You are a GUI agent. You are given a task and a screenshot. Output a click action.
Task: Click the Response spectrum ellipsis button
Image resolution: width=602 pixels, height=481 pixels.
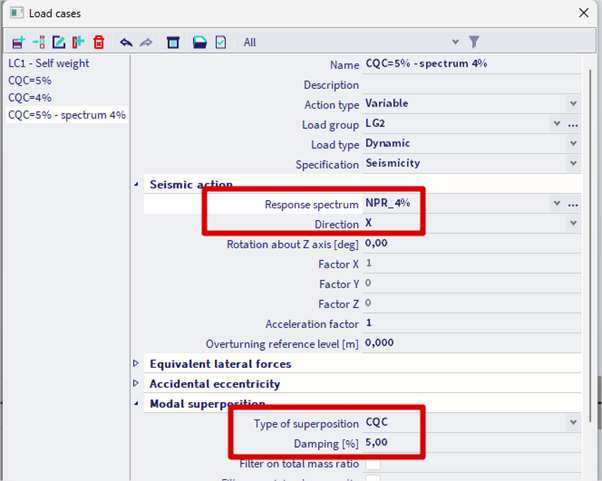[573, 204]
